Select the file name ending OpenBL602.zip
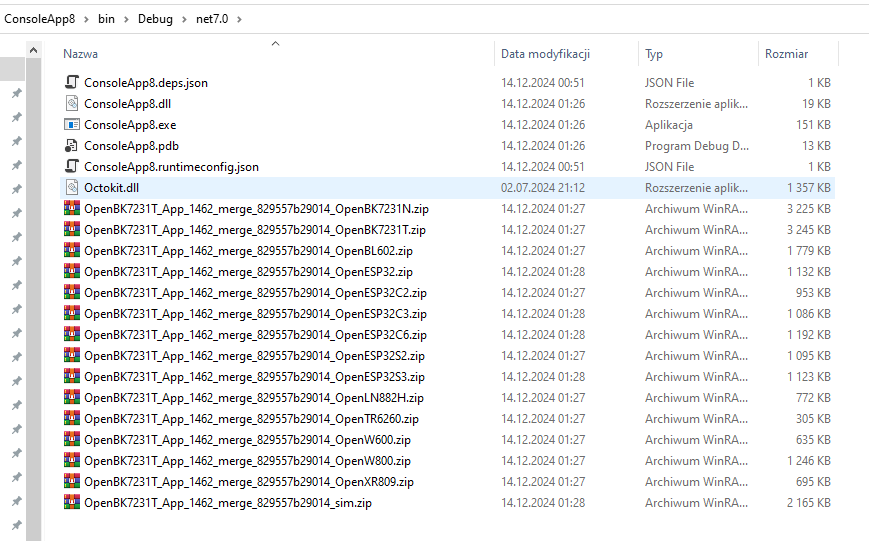The image size is (869, 541). 248,251
